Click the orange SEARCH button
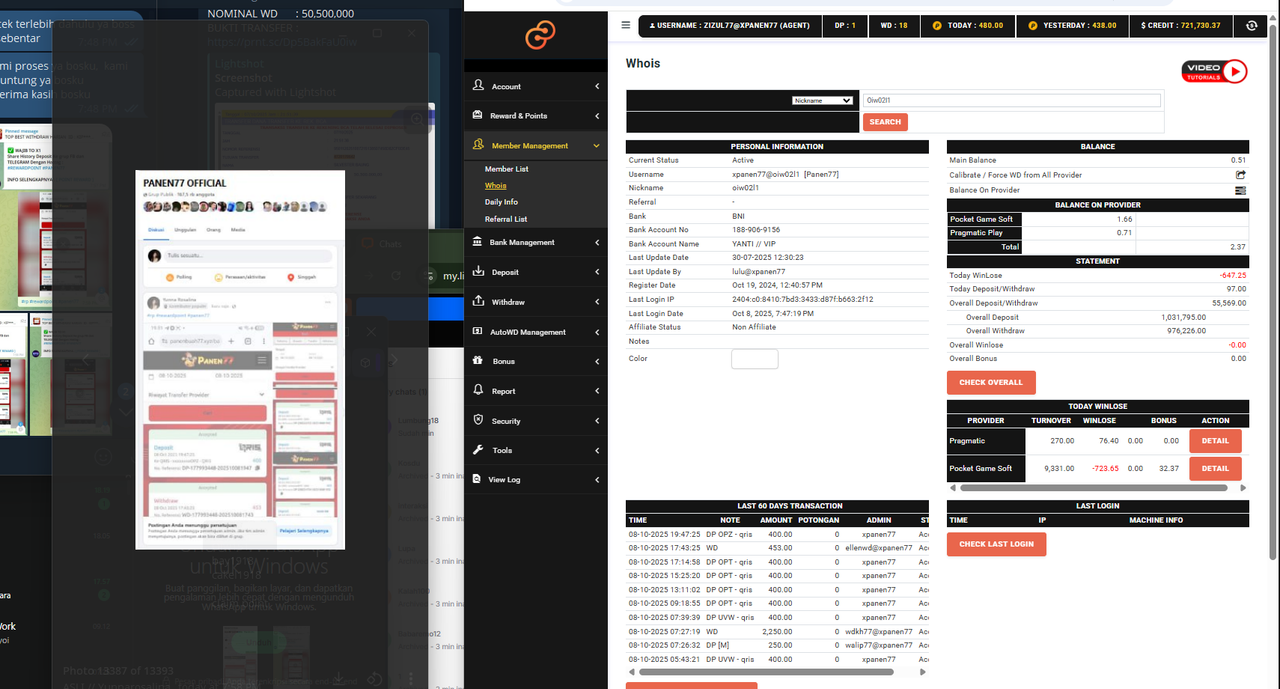 tap(885, 122)
